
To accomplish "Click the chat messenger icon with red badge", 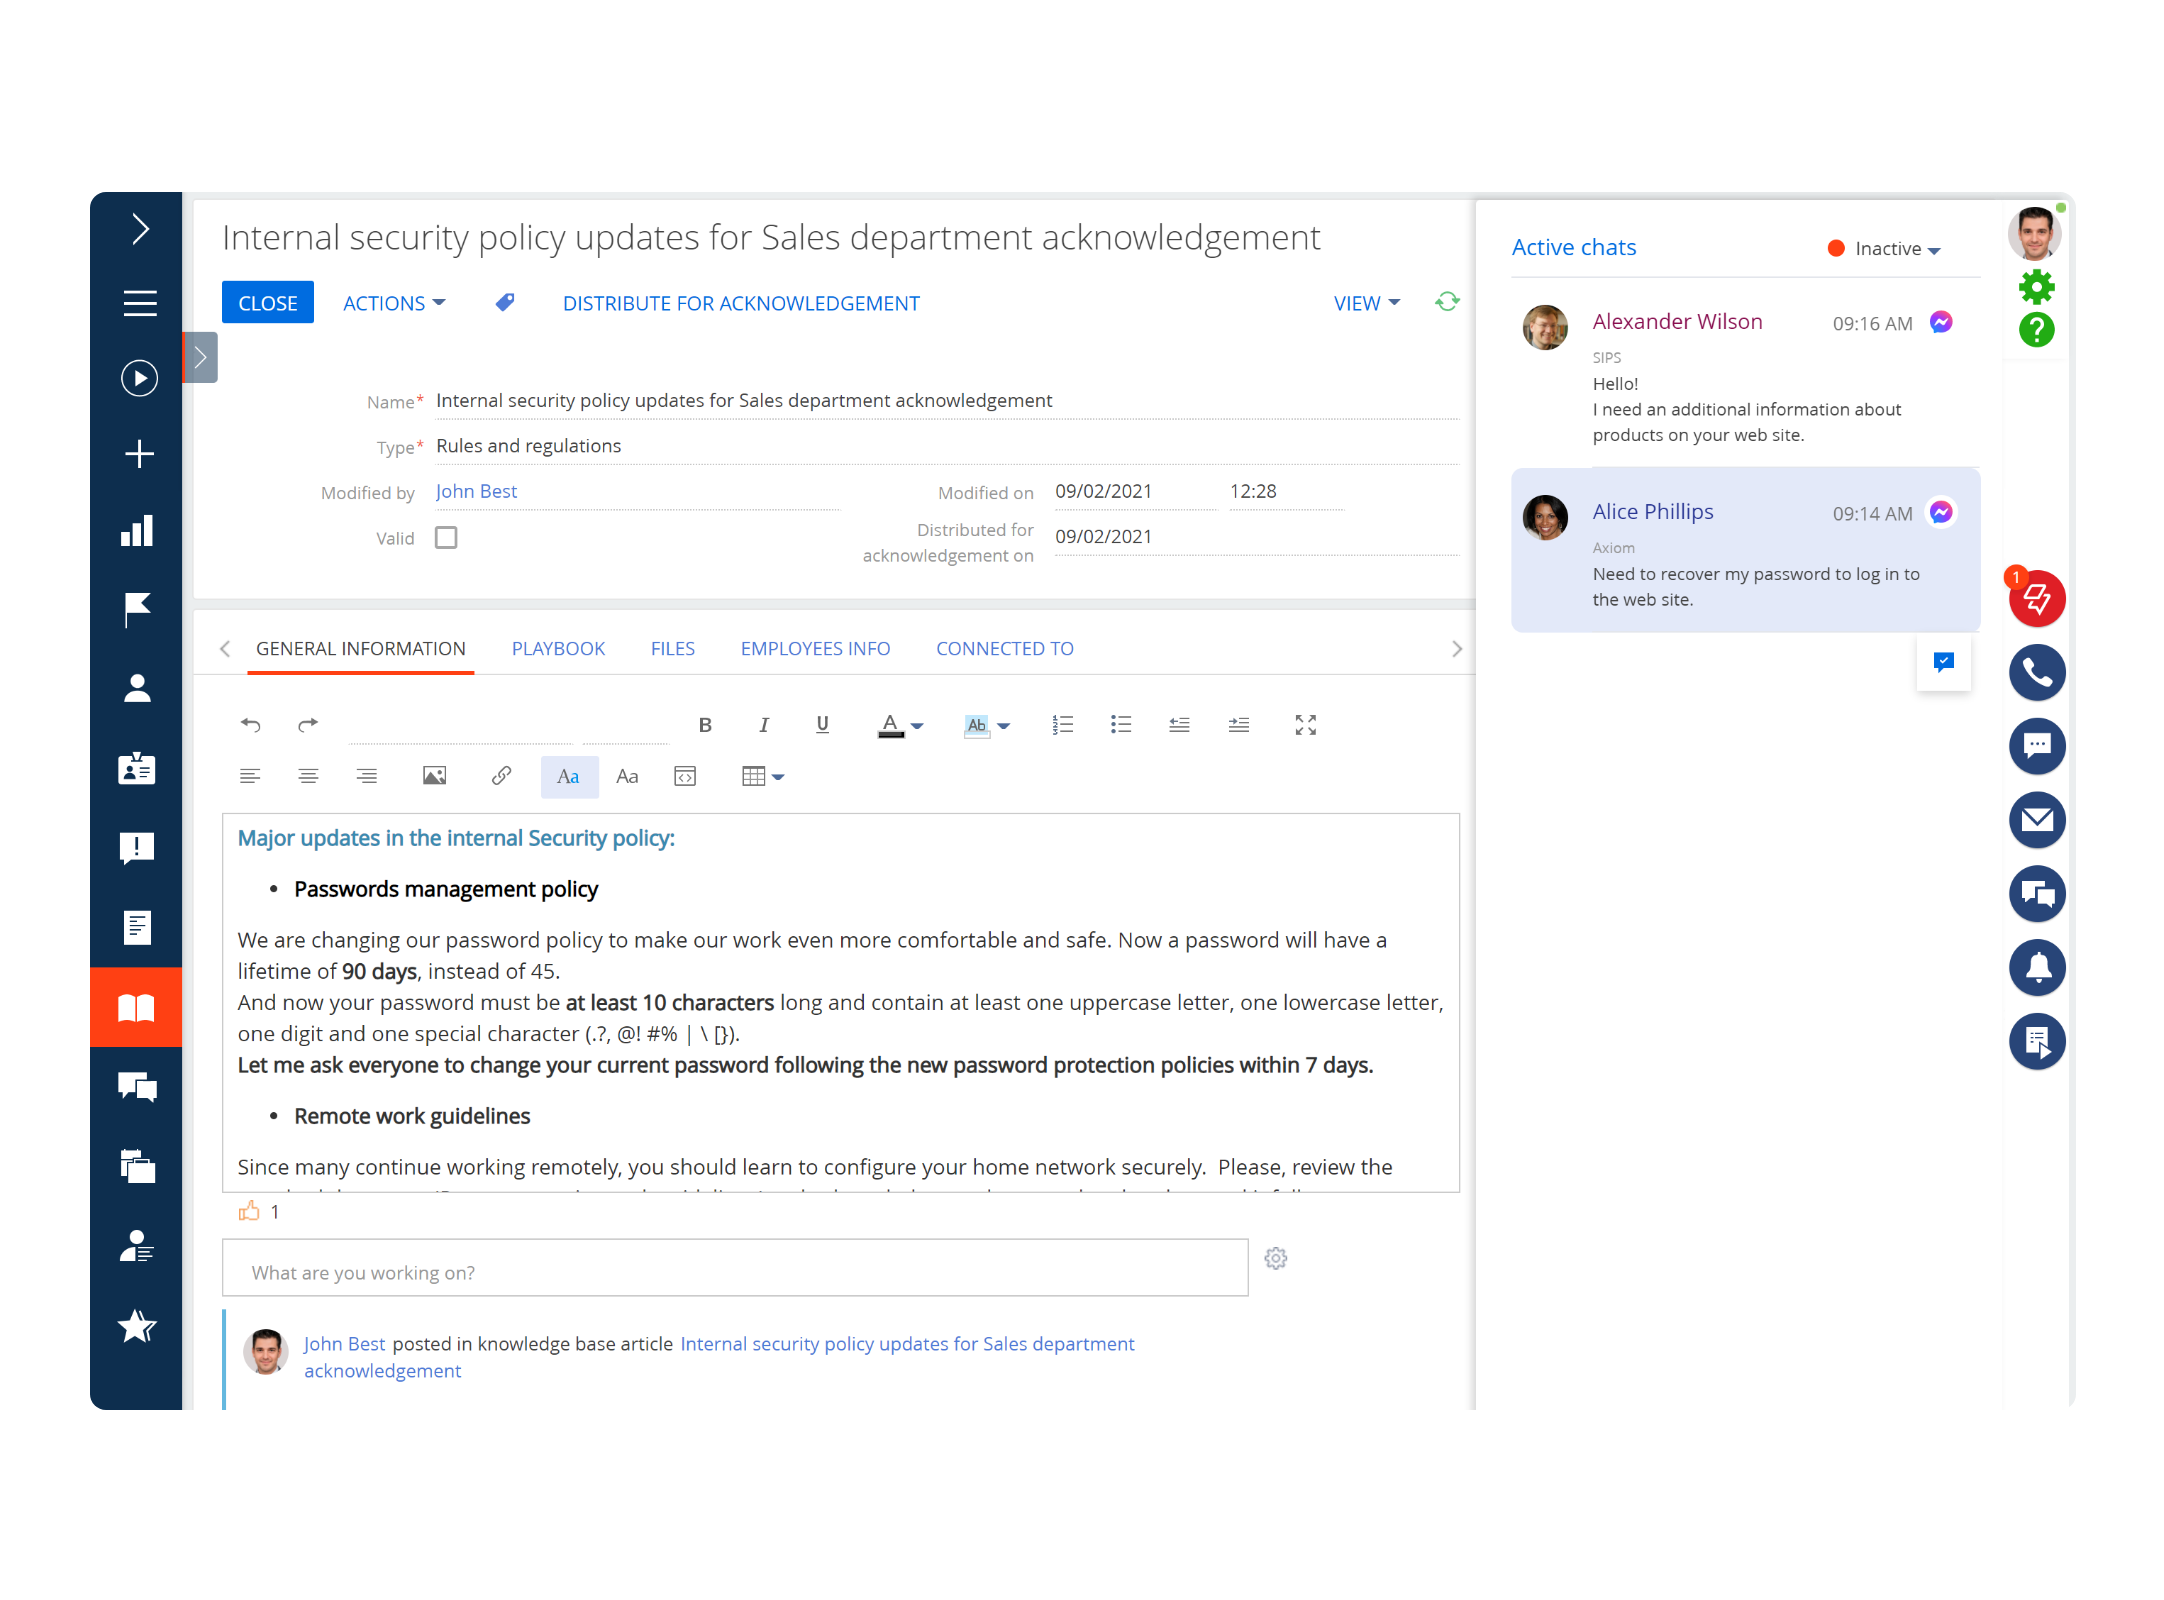I will pos(2037,598).
